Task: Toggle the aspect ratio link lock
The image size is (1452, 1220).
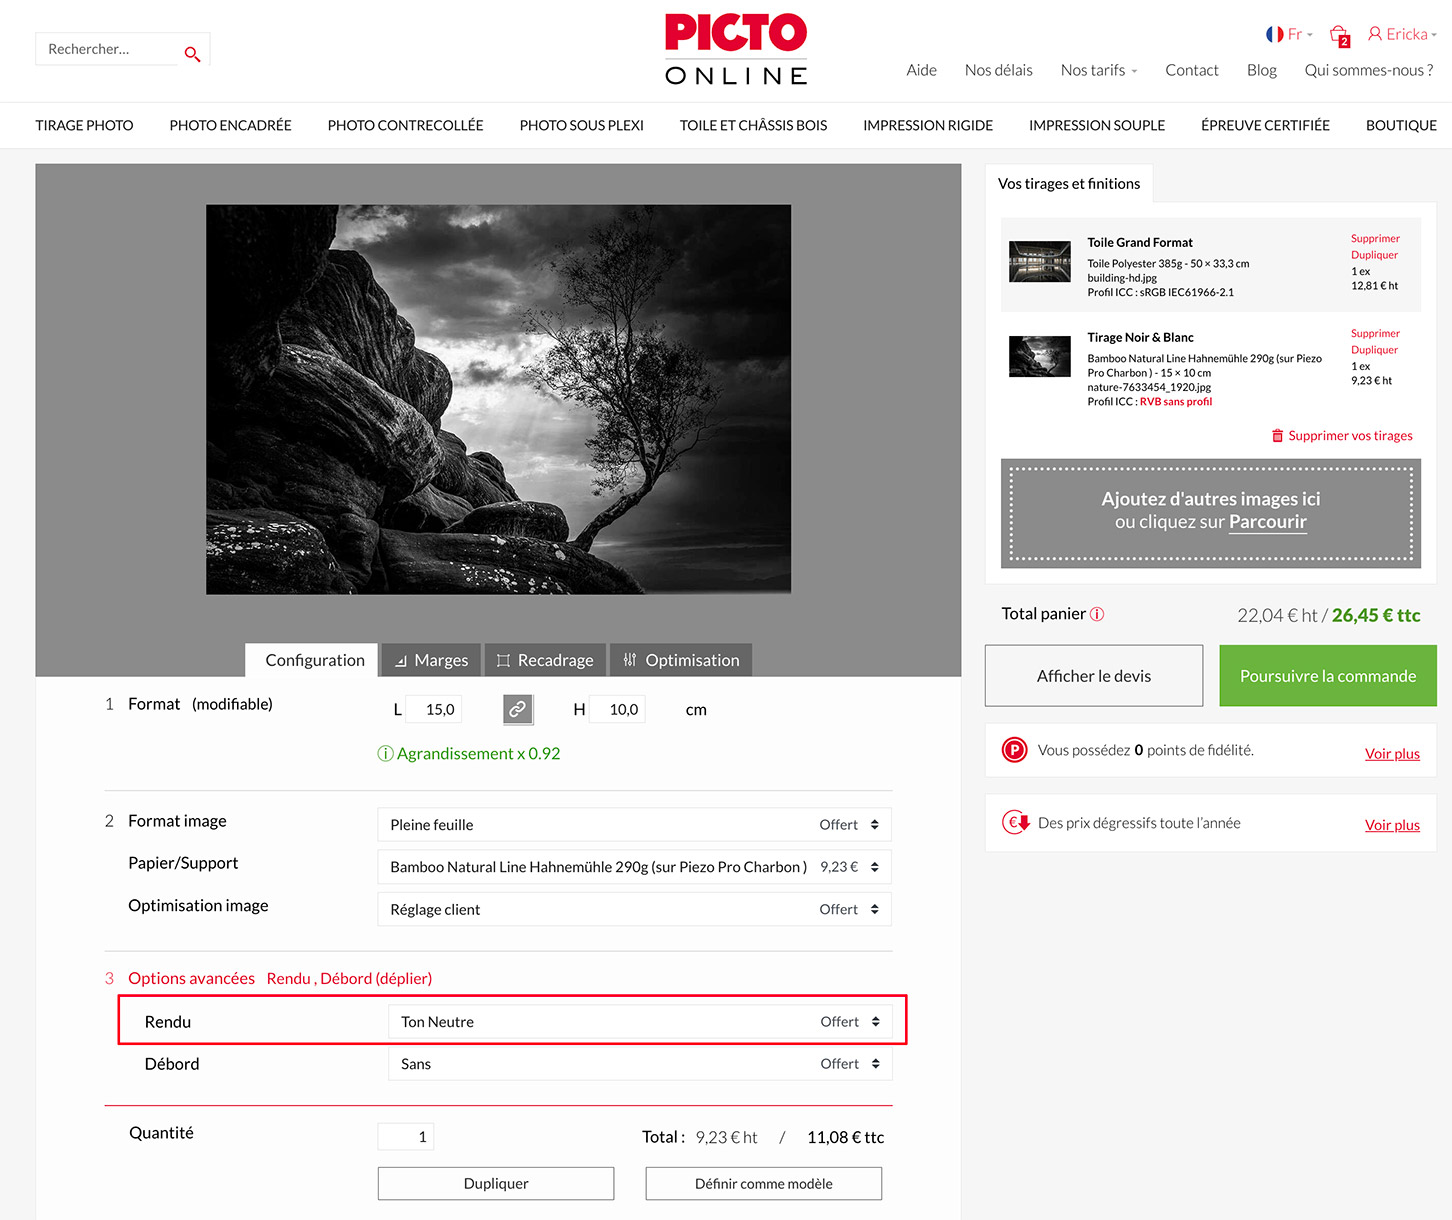Action: 517,709
